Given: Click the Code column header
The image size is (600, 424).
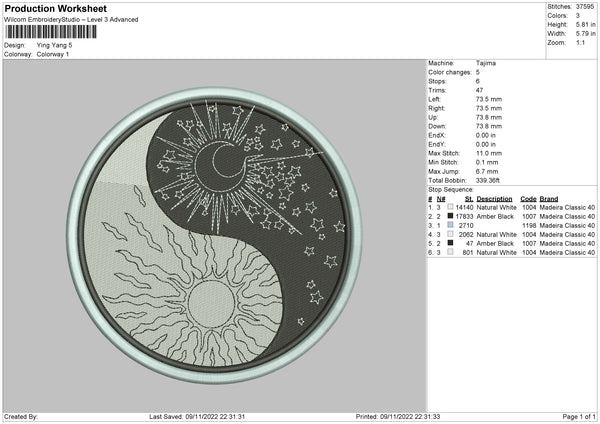Looking at the screenshot, I should (x=529, y=198).
